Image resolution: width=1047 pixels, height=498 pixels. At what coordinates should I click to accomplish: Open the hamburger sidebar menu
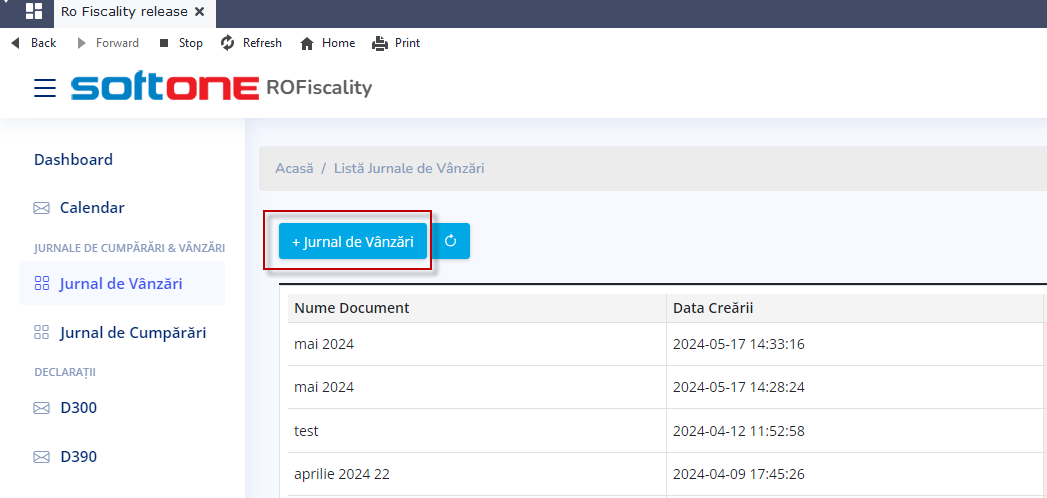click(45, 88)
